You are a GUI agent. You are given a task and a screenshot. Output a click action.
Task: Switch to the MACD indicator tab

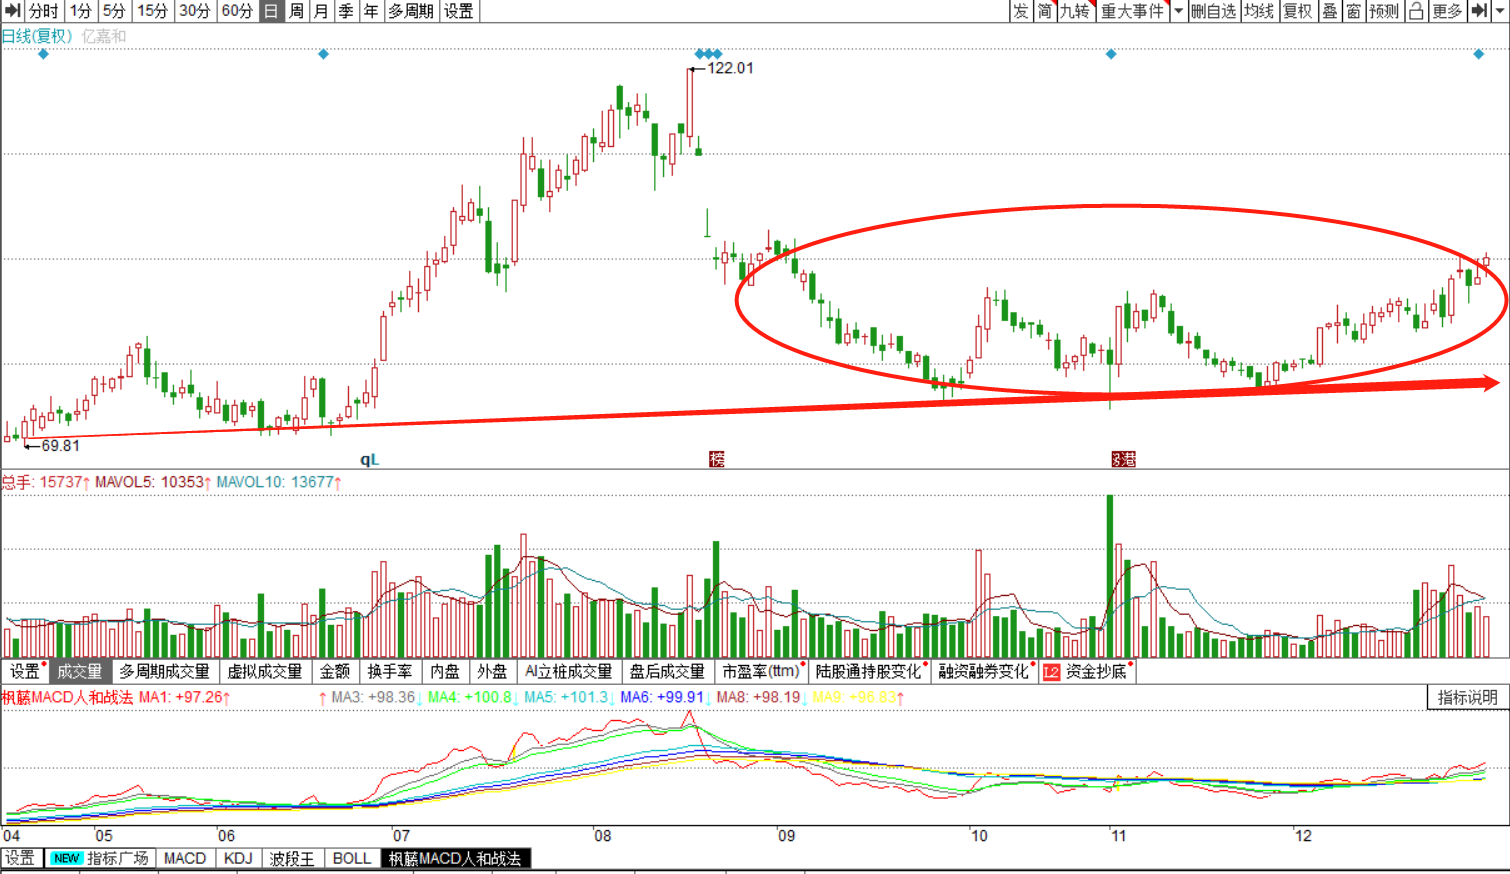[x=185, y=858]
